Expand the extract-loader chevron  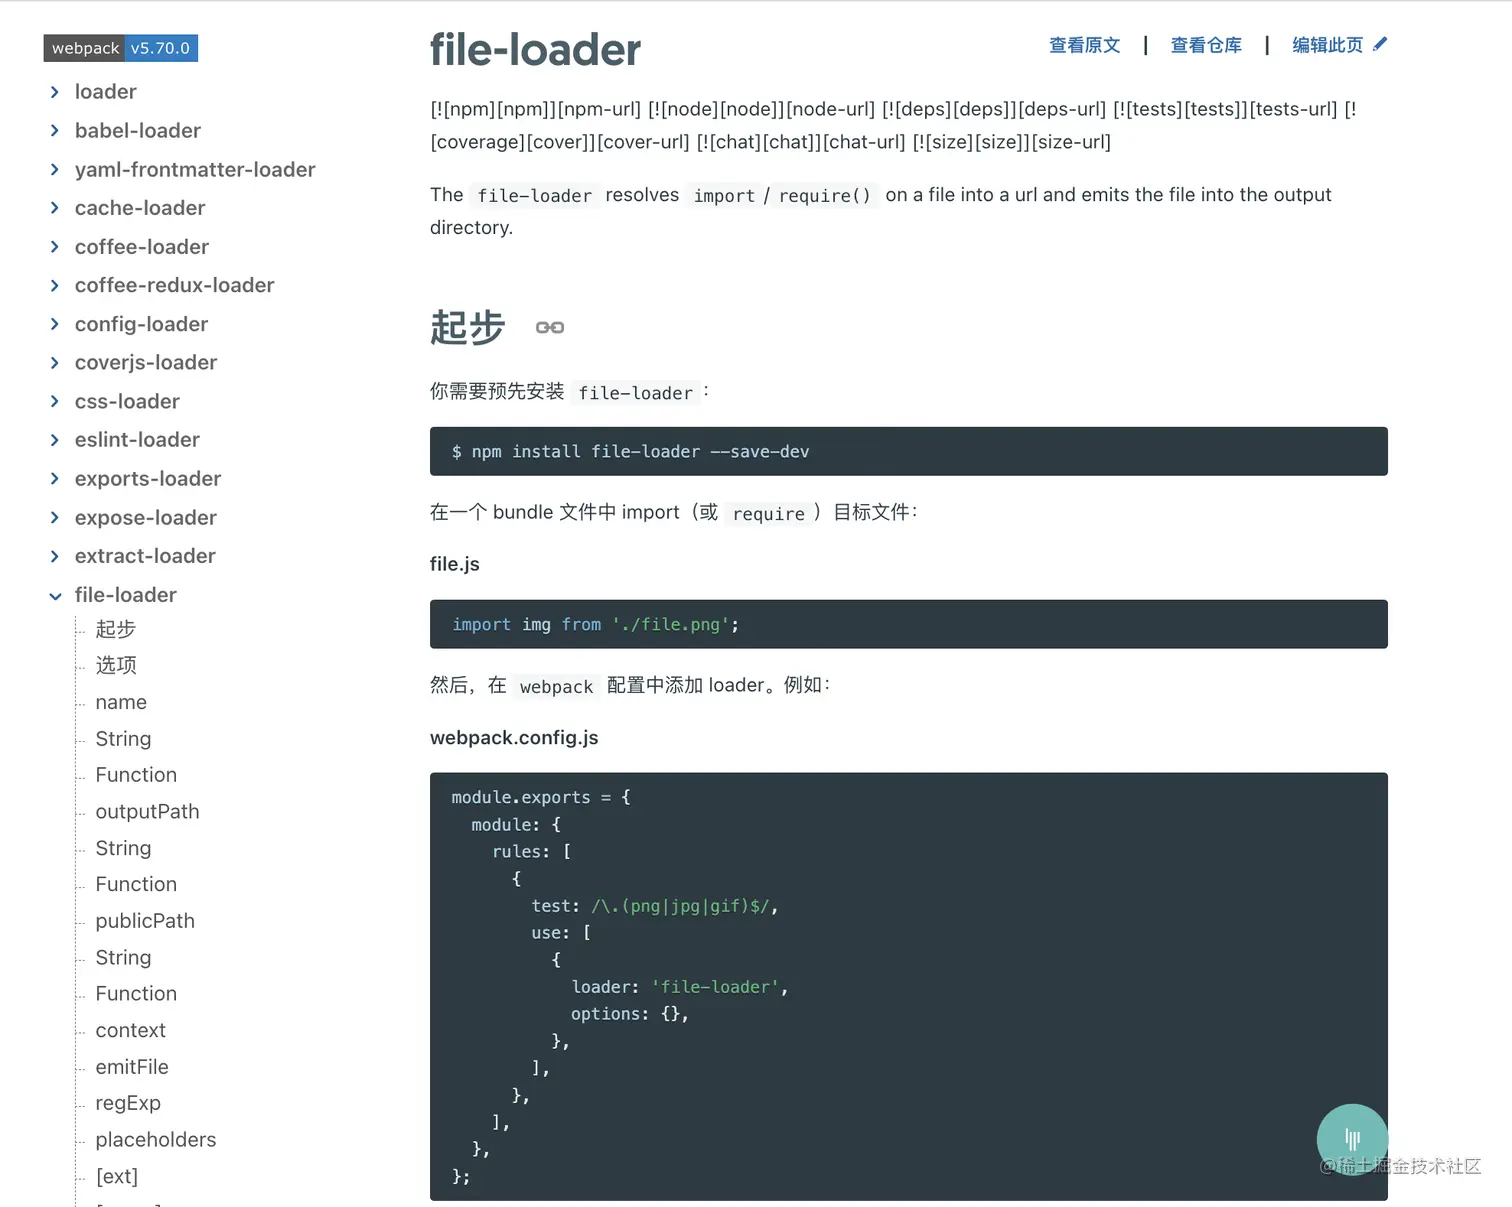pos(55,556)
